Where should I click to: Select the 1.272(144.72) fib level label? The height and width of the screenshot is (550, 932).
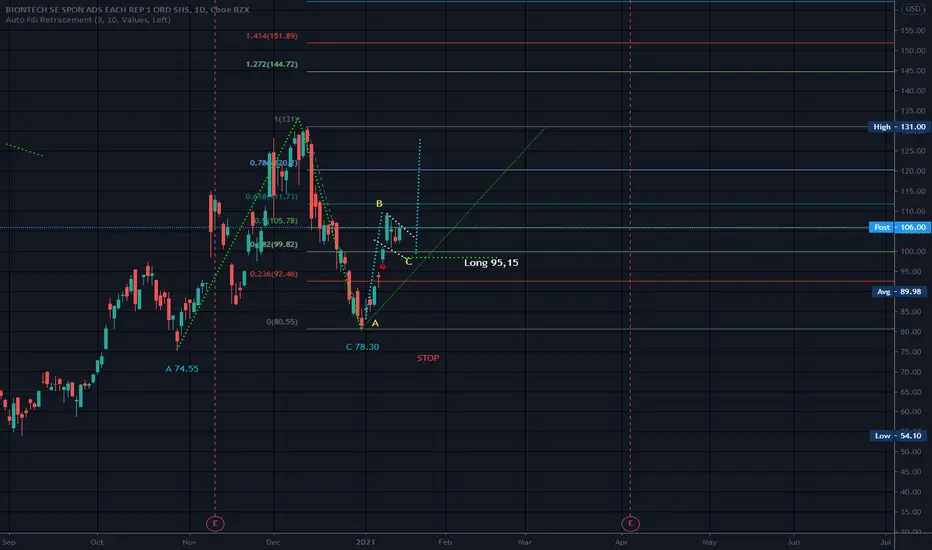coord(272,64)
